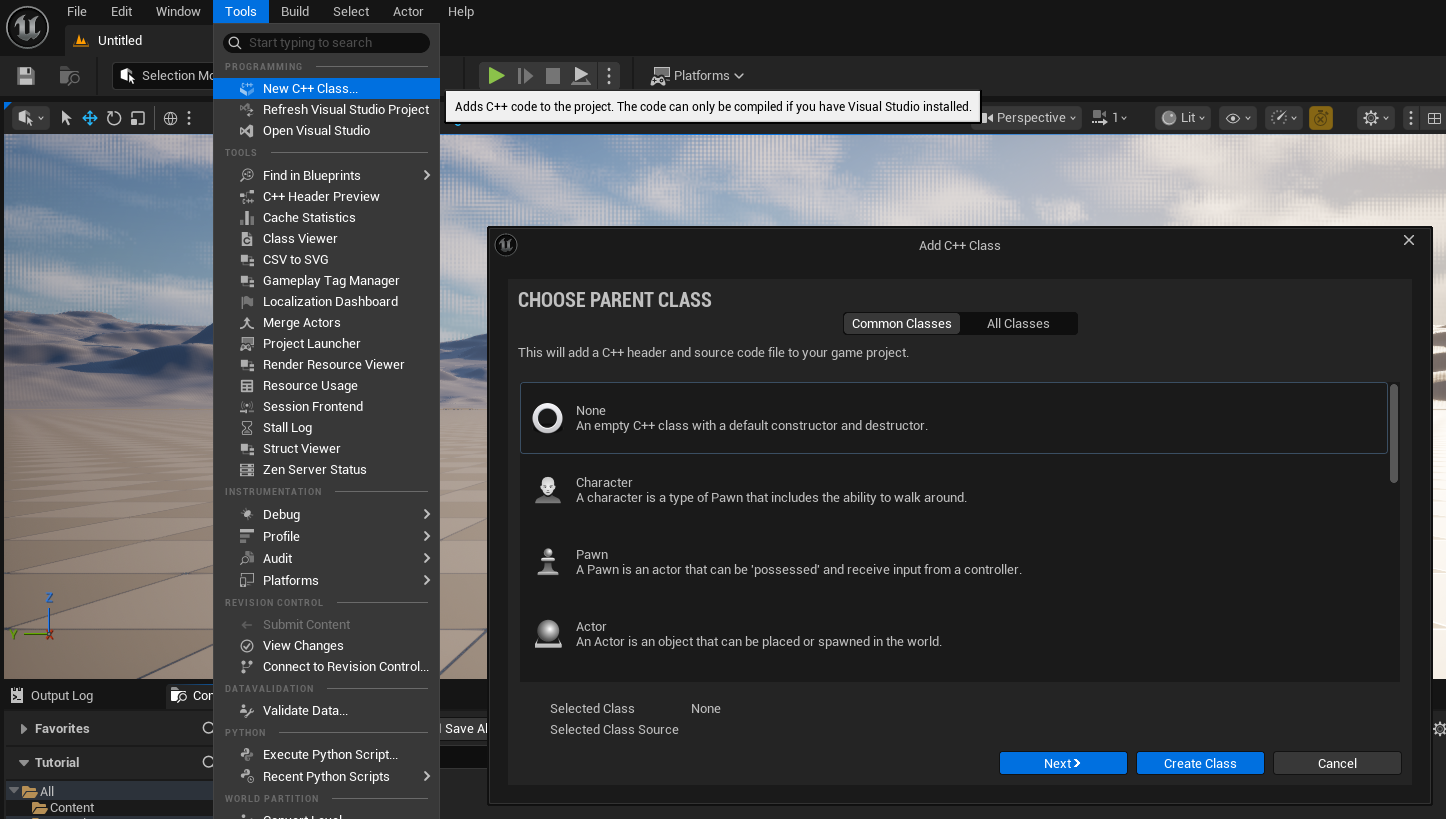Click the Open Visual Studio menu entry
The image size is (1446, 819).
pyautogui.click(x=316, y=131)
